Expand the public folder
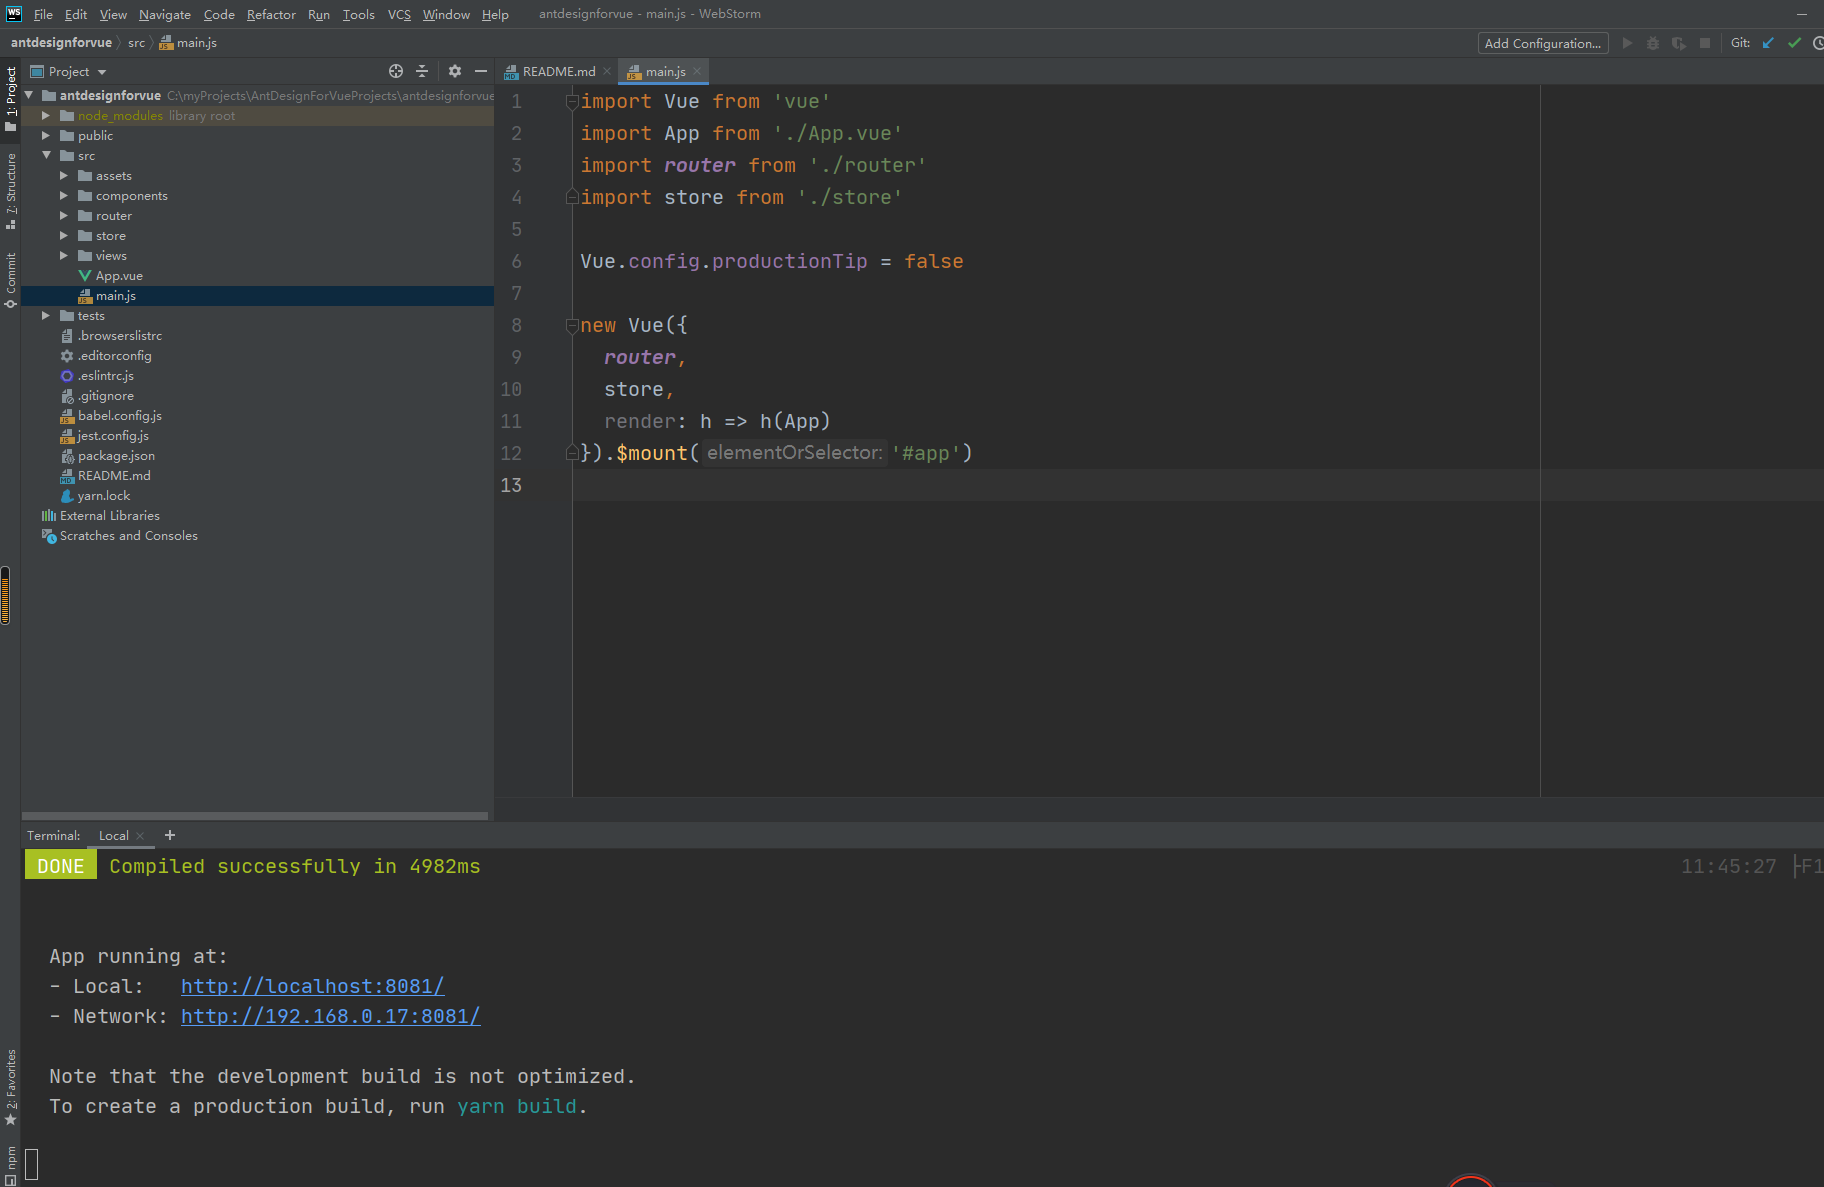The height and width of the screenshot is (1187, 1824). (x=46, y=135)
